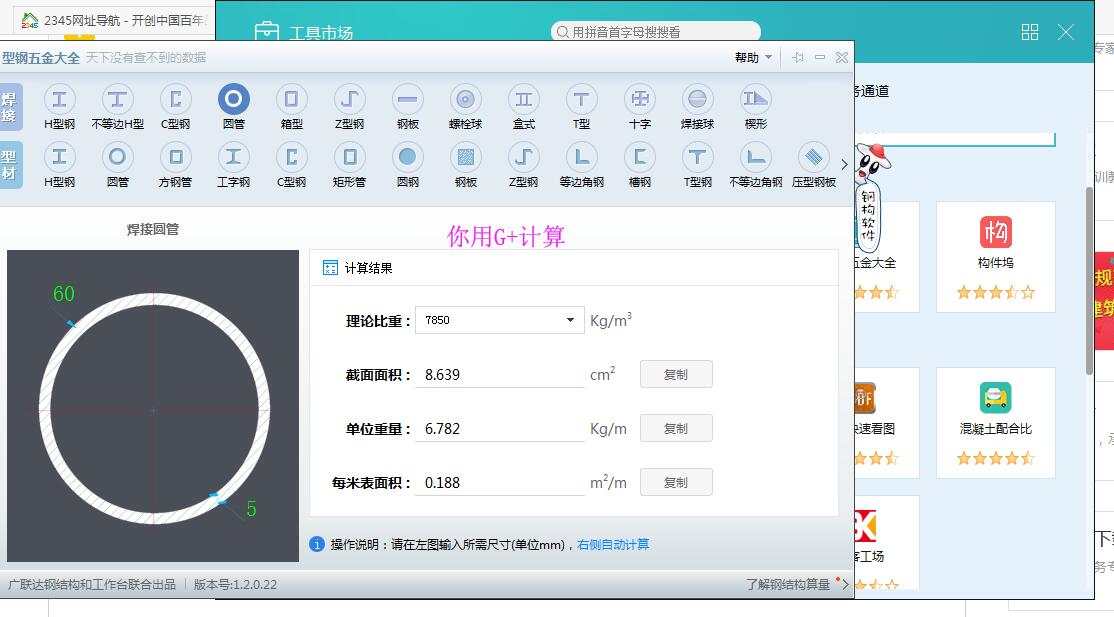
Task: Open the 构件坞 tool card
Action: coord(995,257)
